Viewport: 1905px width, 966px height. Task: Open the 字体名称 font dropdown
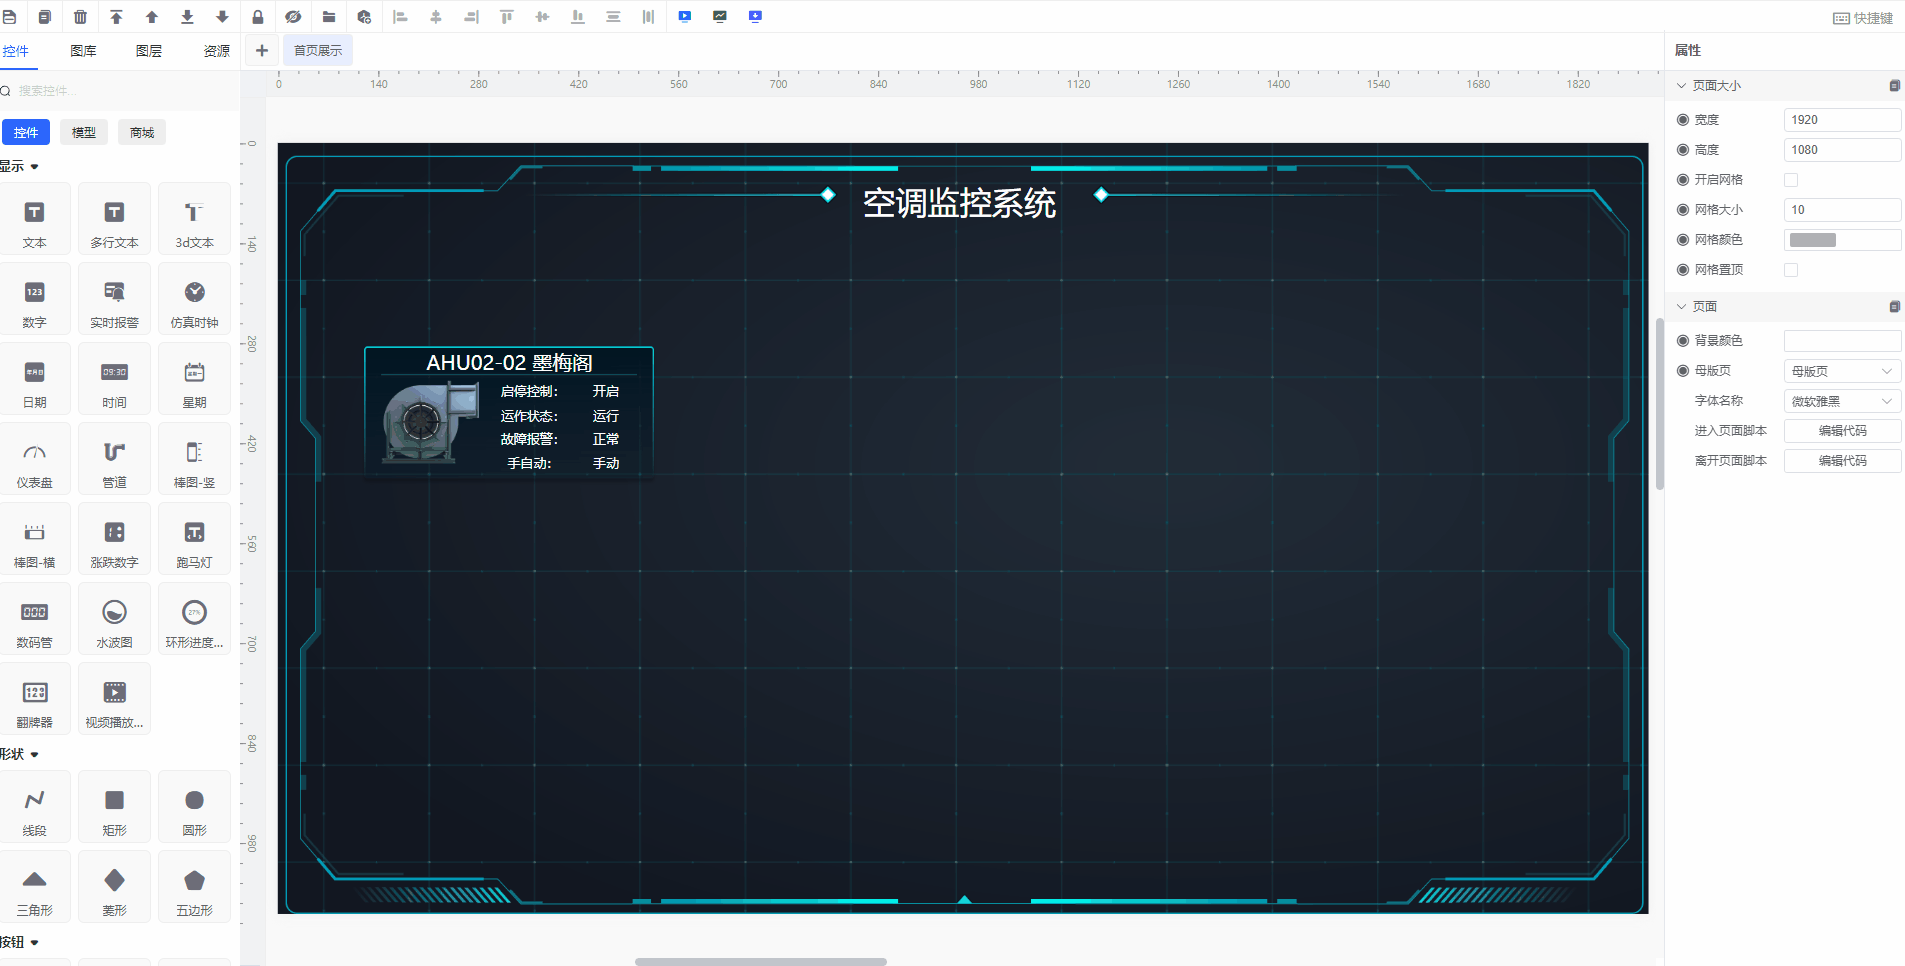[x=1842, y=401]
